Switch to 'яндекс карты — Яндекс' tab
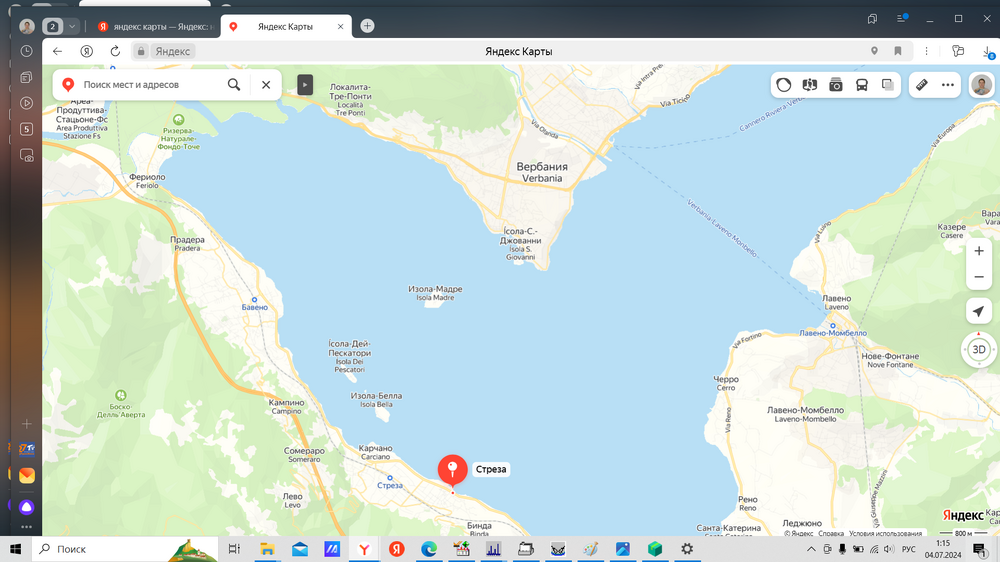This screenshot has height=562, width=1000. pyautogui.click(x=155, y=27)
